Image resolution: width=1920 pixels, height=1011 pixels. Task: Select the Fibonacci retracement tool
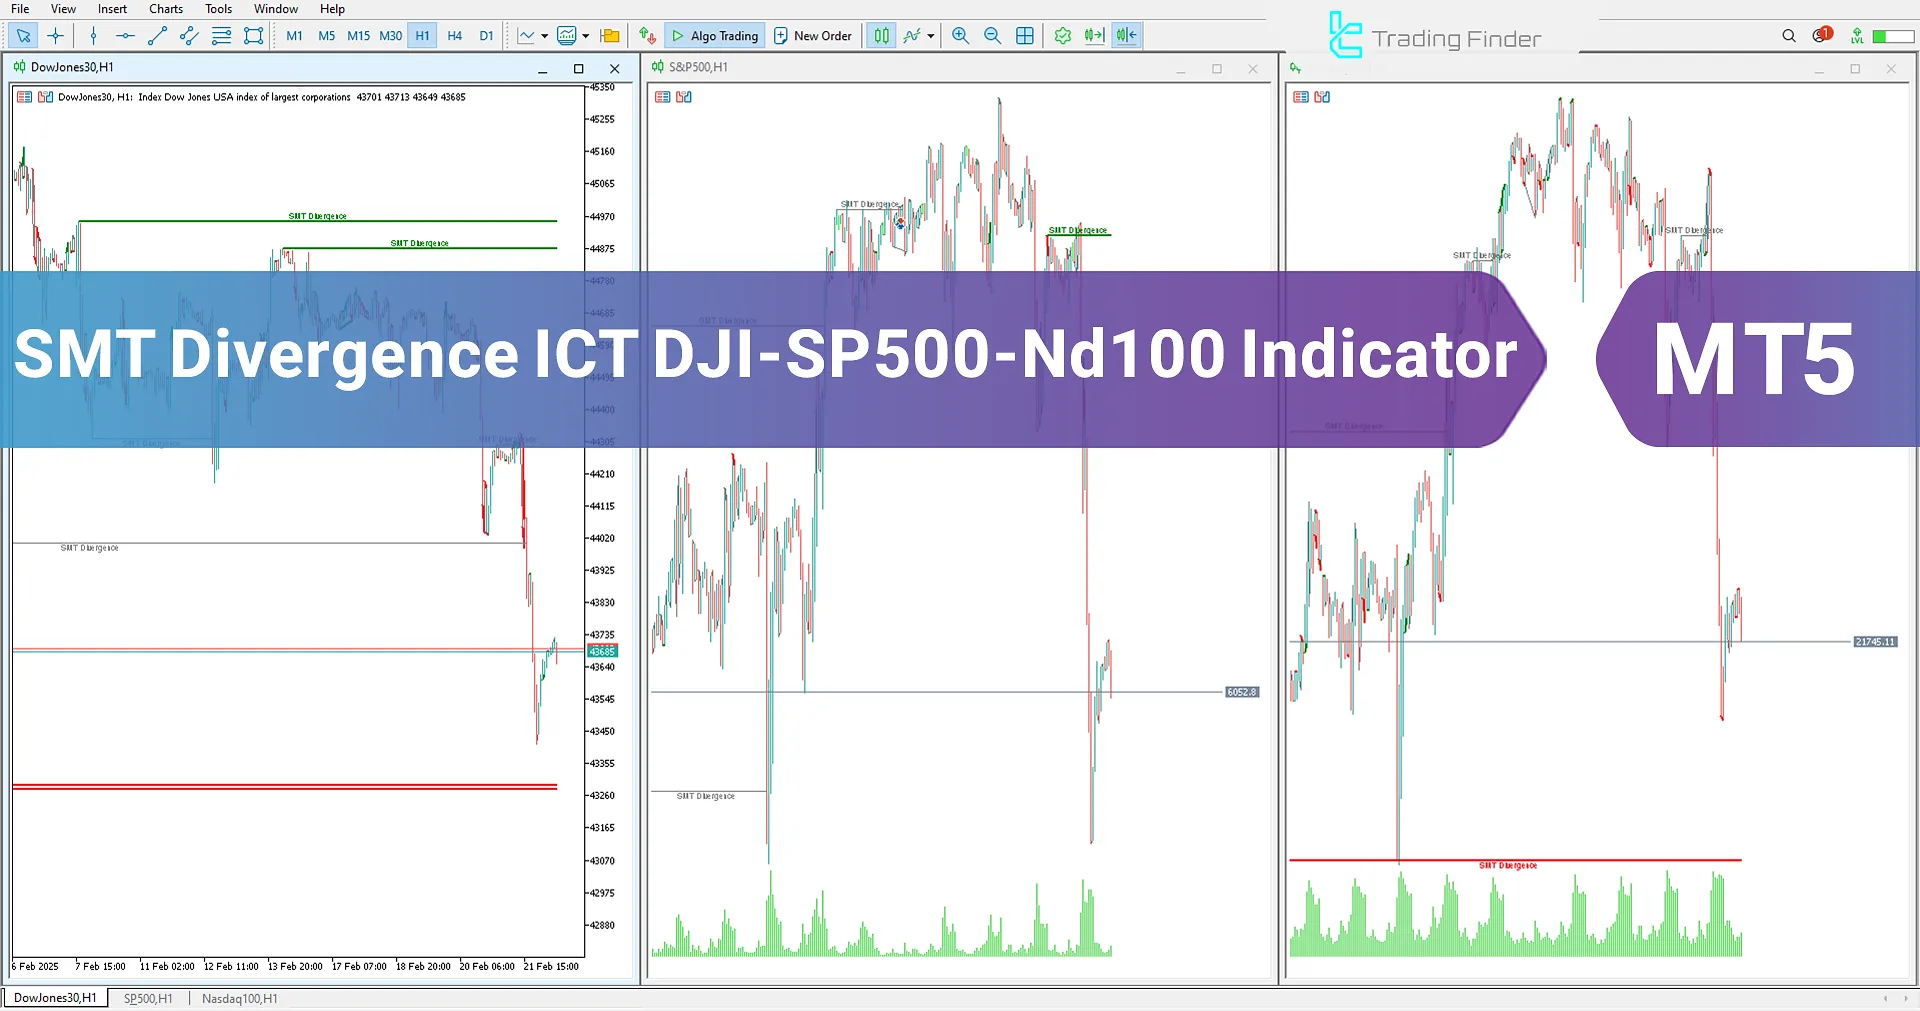point(221,36)
